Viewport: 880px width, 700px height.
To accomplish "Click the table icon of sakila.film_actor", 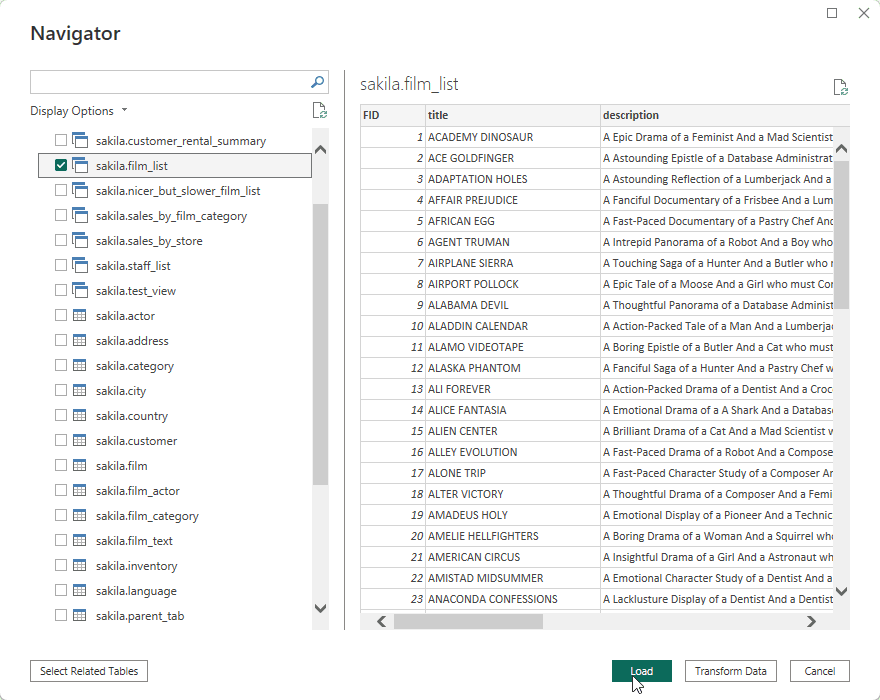I will pyautogui.click(x=80, y=490).
